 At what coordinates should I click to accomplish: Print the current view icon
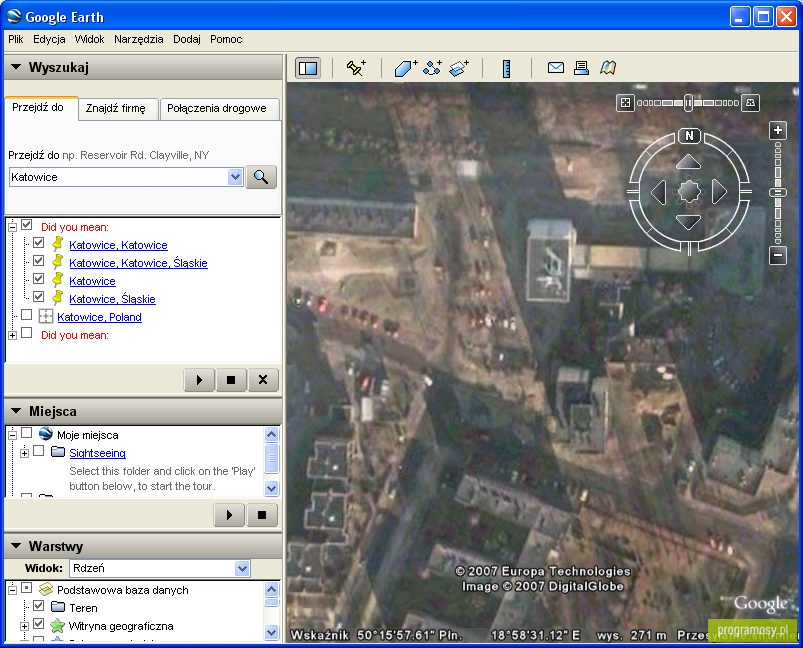pyautogui.click(x=581, y=68)
